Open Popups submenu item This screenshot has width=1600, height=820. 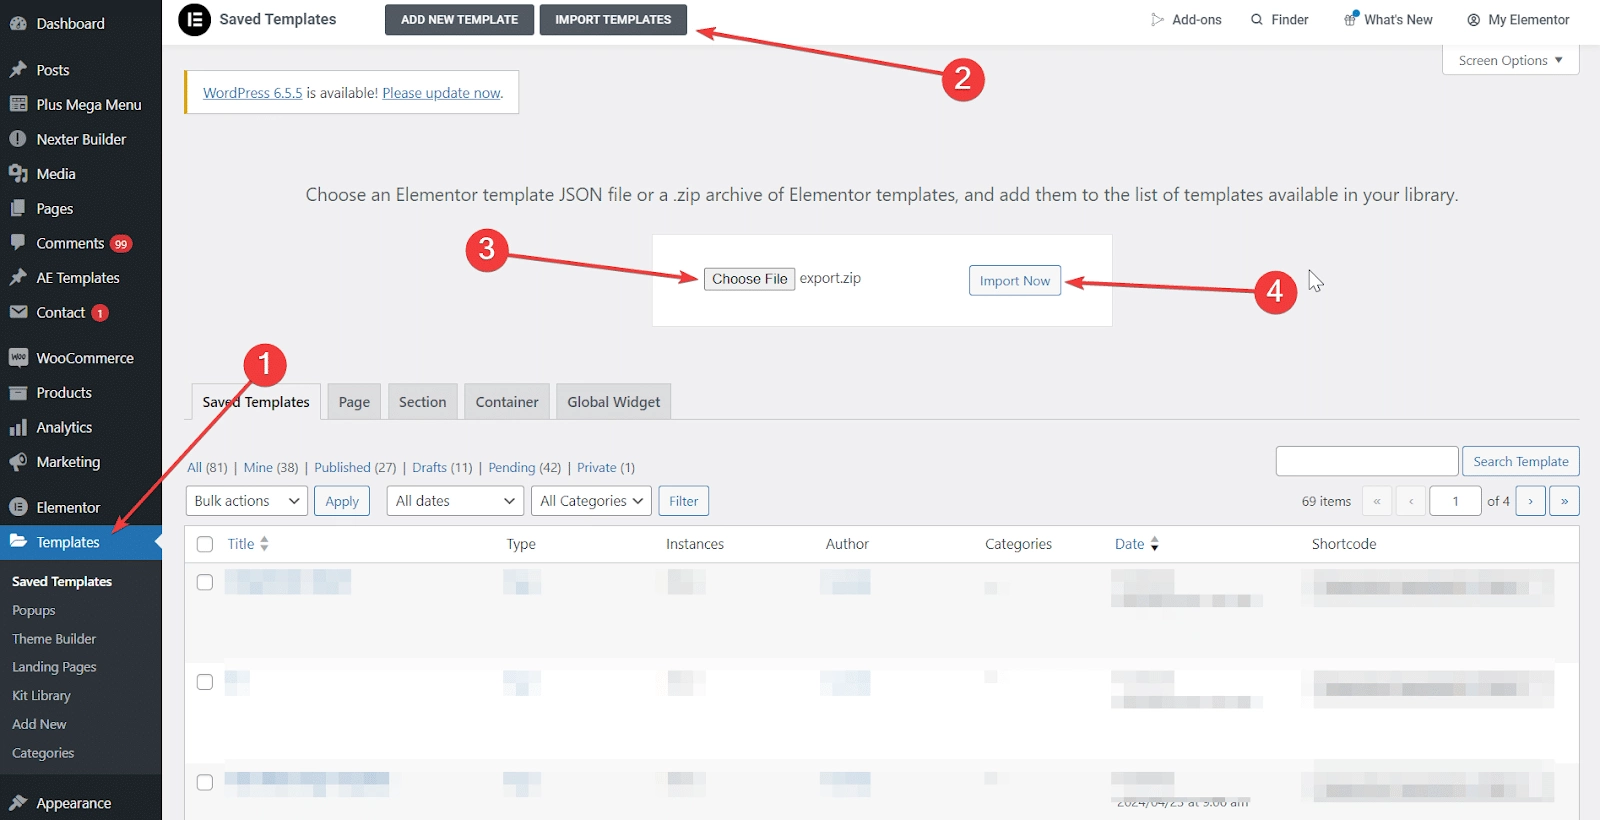[x=34, y=610]
